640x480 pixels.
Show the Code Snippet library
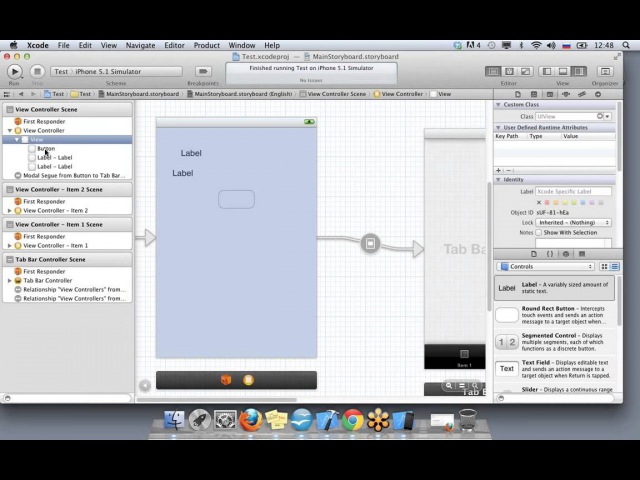550,254
